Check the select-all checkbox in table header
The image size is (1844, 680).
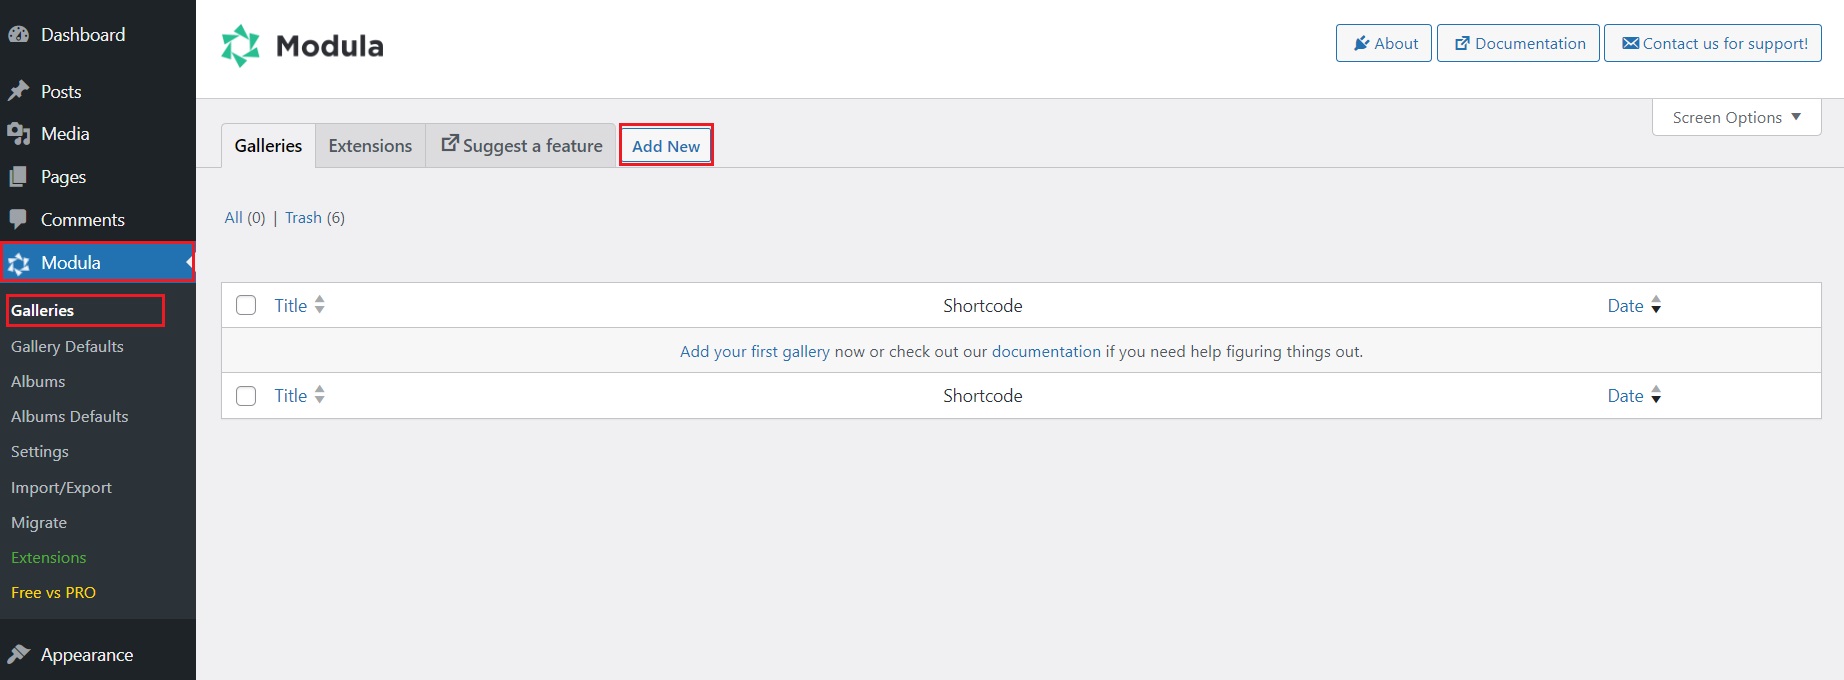pyautogui.click(x=246, y=305)
